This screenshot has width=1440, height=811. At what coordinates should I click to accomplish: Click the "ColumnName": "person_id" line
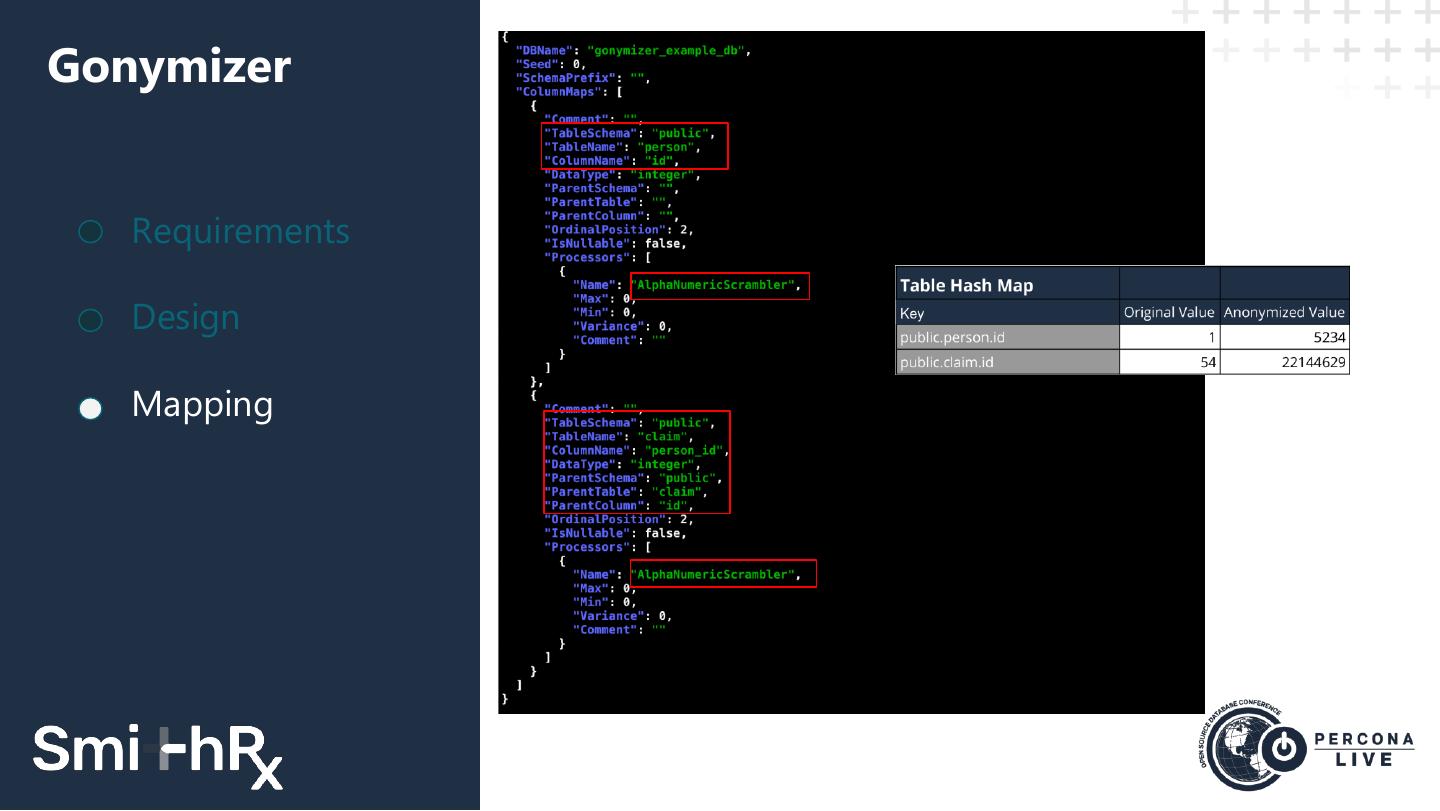click(636, 451)
